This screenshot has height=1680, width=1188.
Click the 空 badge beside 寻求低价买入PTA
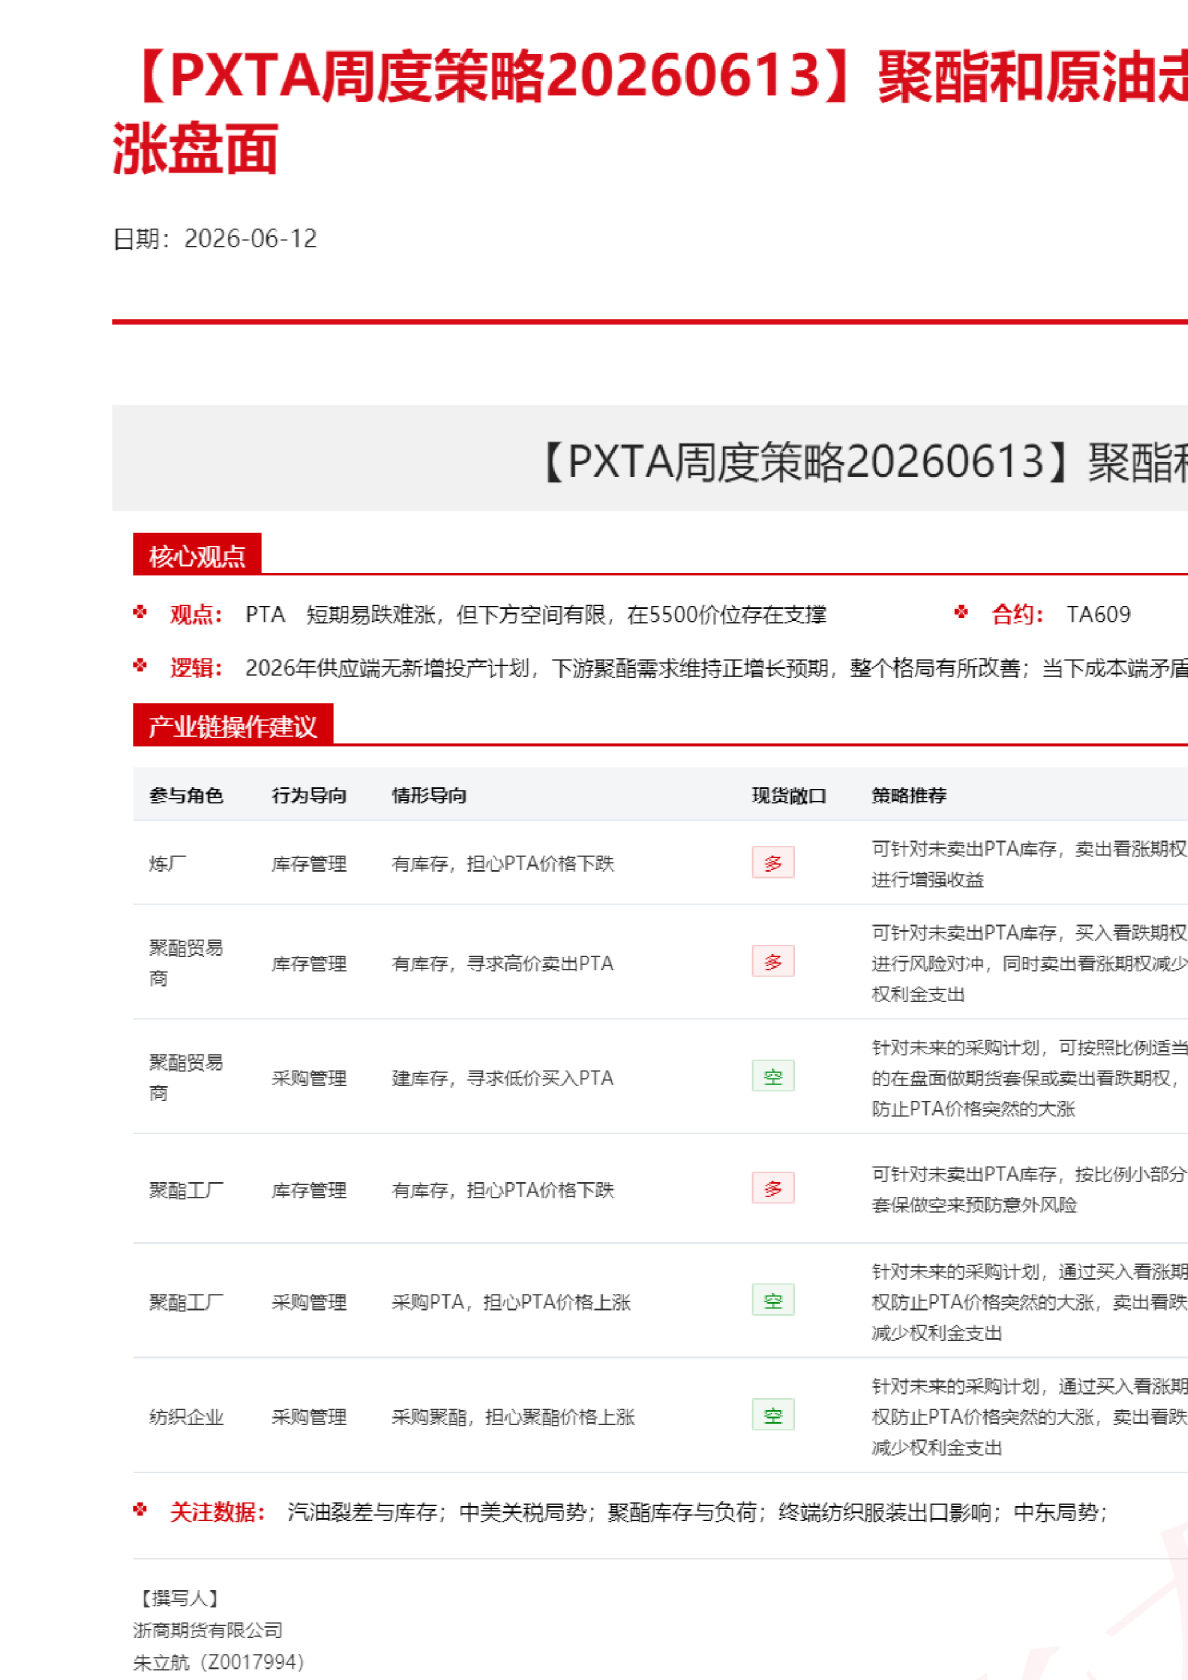773,1077
